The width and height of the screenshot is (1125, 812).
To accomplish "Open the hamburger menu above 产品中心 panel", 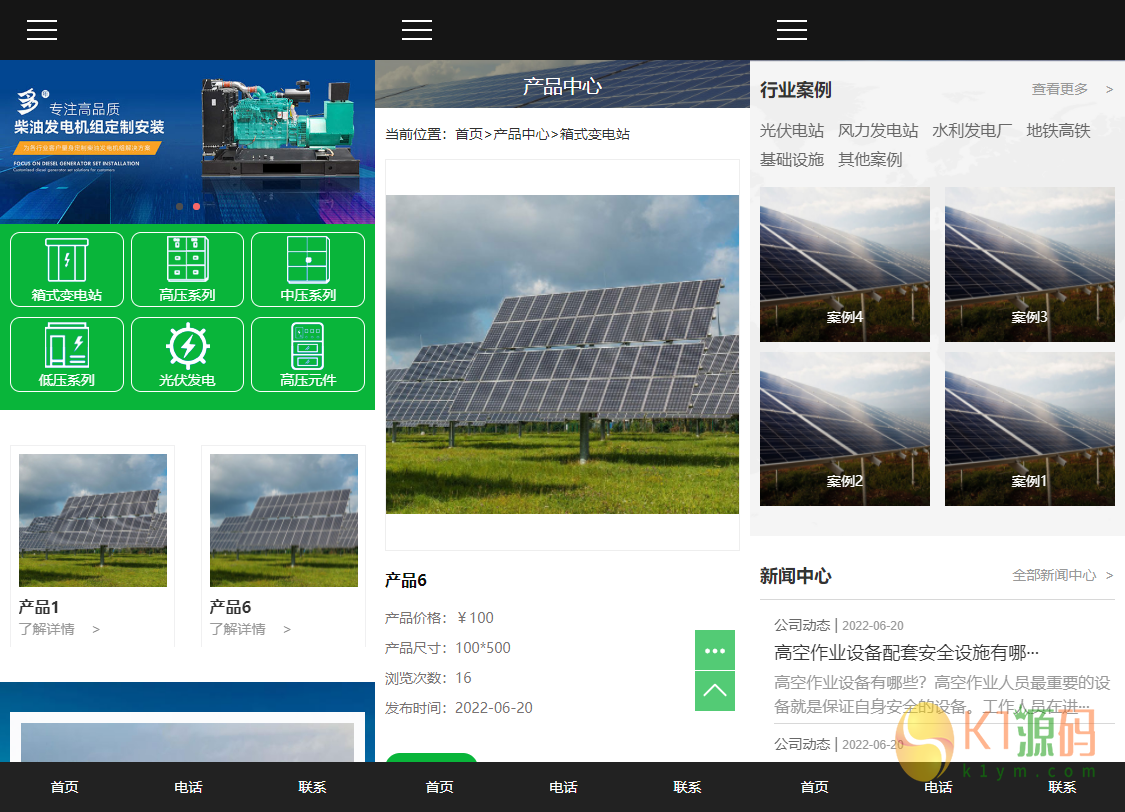I will point(417,30).
